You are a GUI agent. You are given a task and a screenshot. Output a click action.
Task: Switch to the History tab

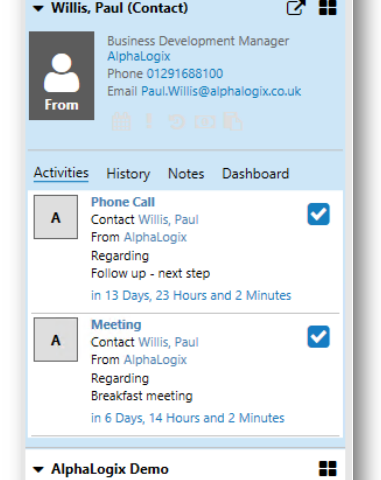[128, 174]
